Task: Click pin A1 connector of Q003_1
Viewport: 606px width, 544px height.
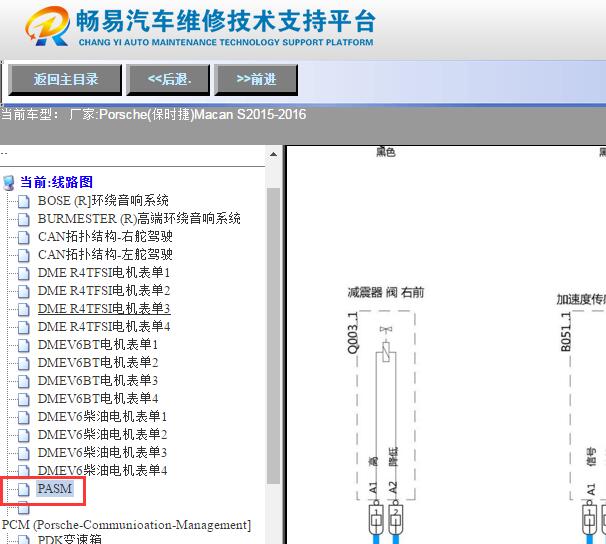Action: click(376, 518)
